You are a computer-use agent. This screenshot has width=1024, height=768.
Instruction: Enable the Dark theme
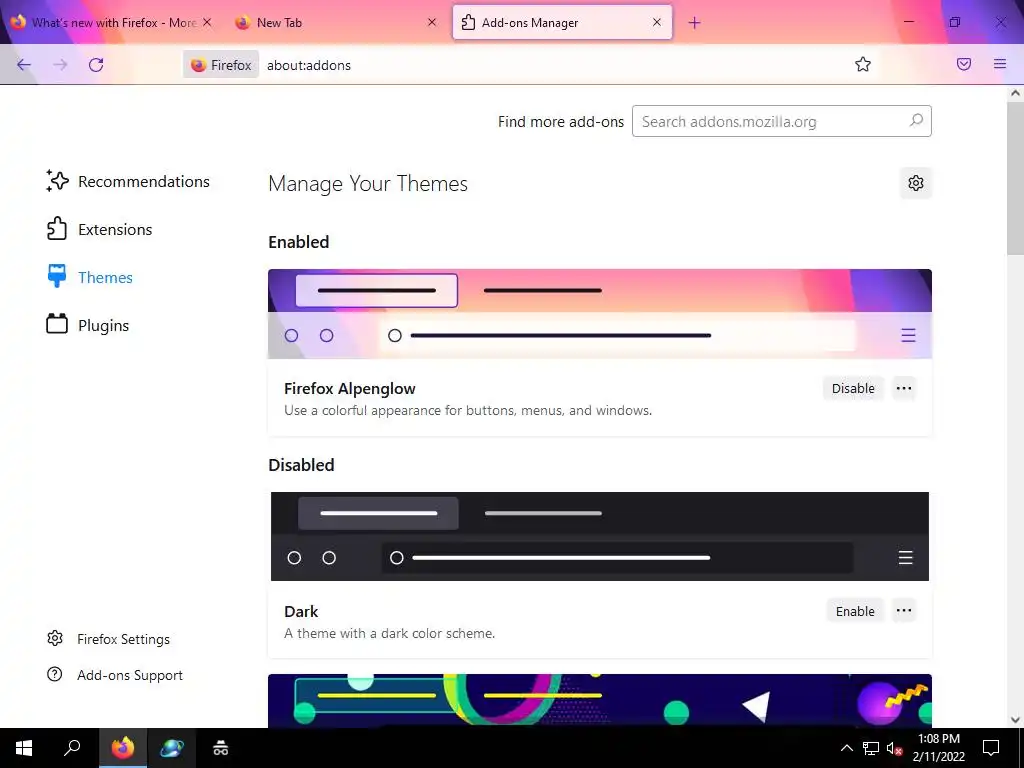[855, 611]
